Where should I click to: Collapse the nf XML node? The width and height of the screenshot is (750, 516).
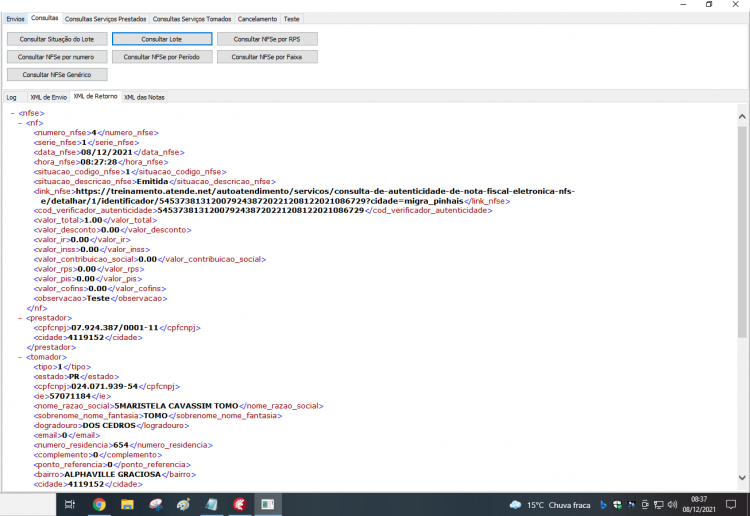click(20, 123)
